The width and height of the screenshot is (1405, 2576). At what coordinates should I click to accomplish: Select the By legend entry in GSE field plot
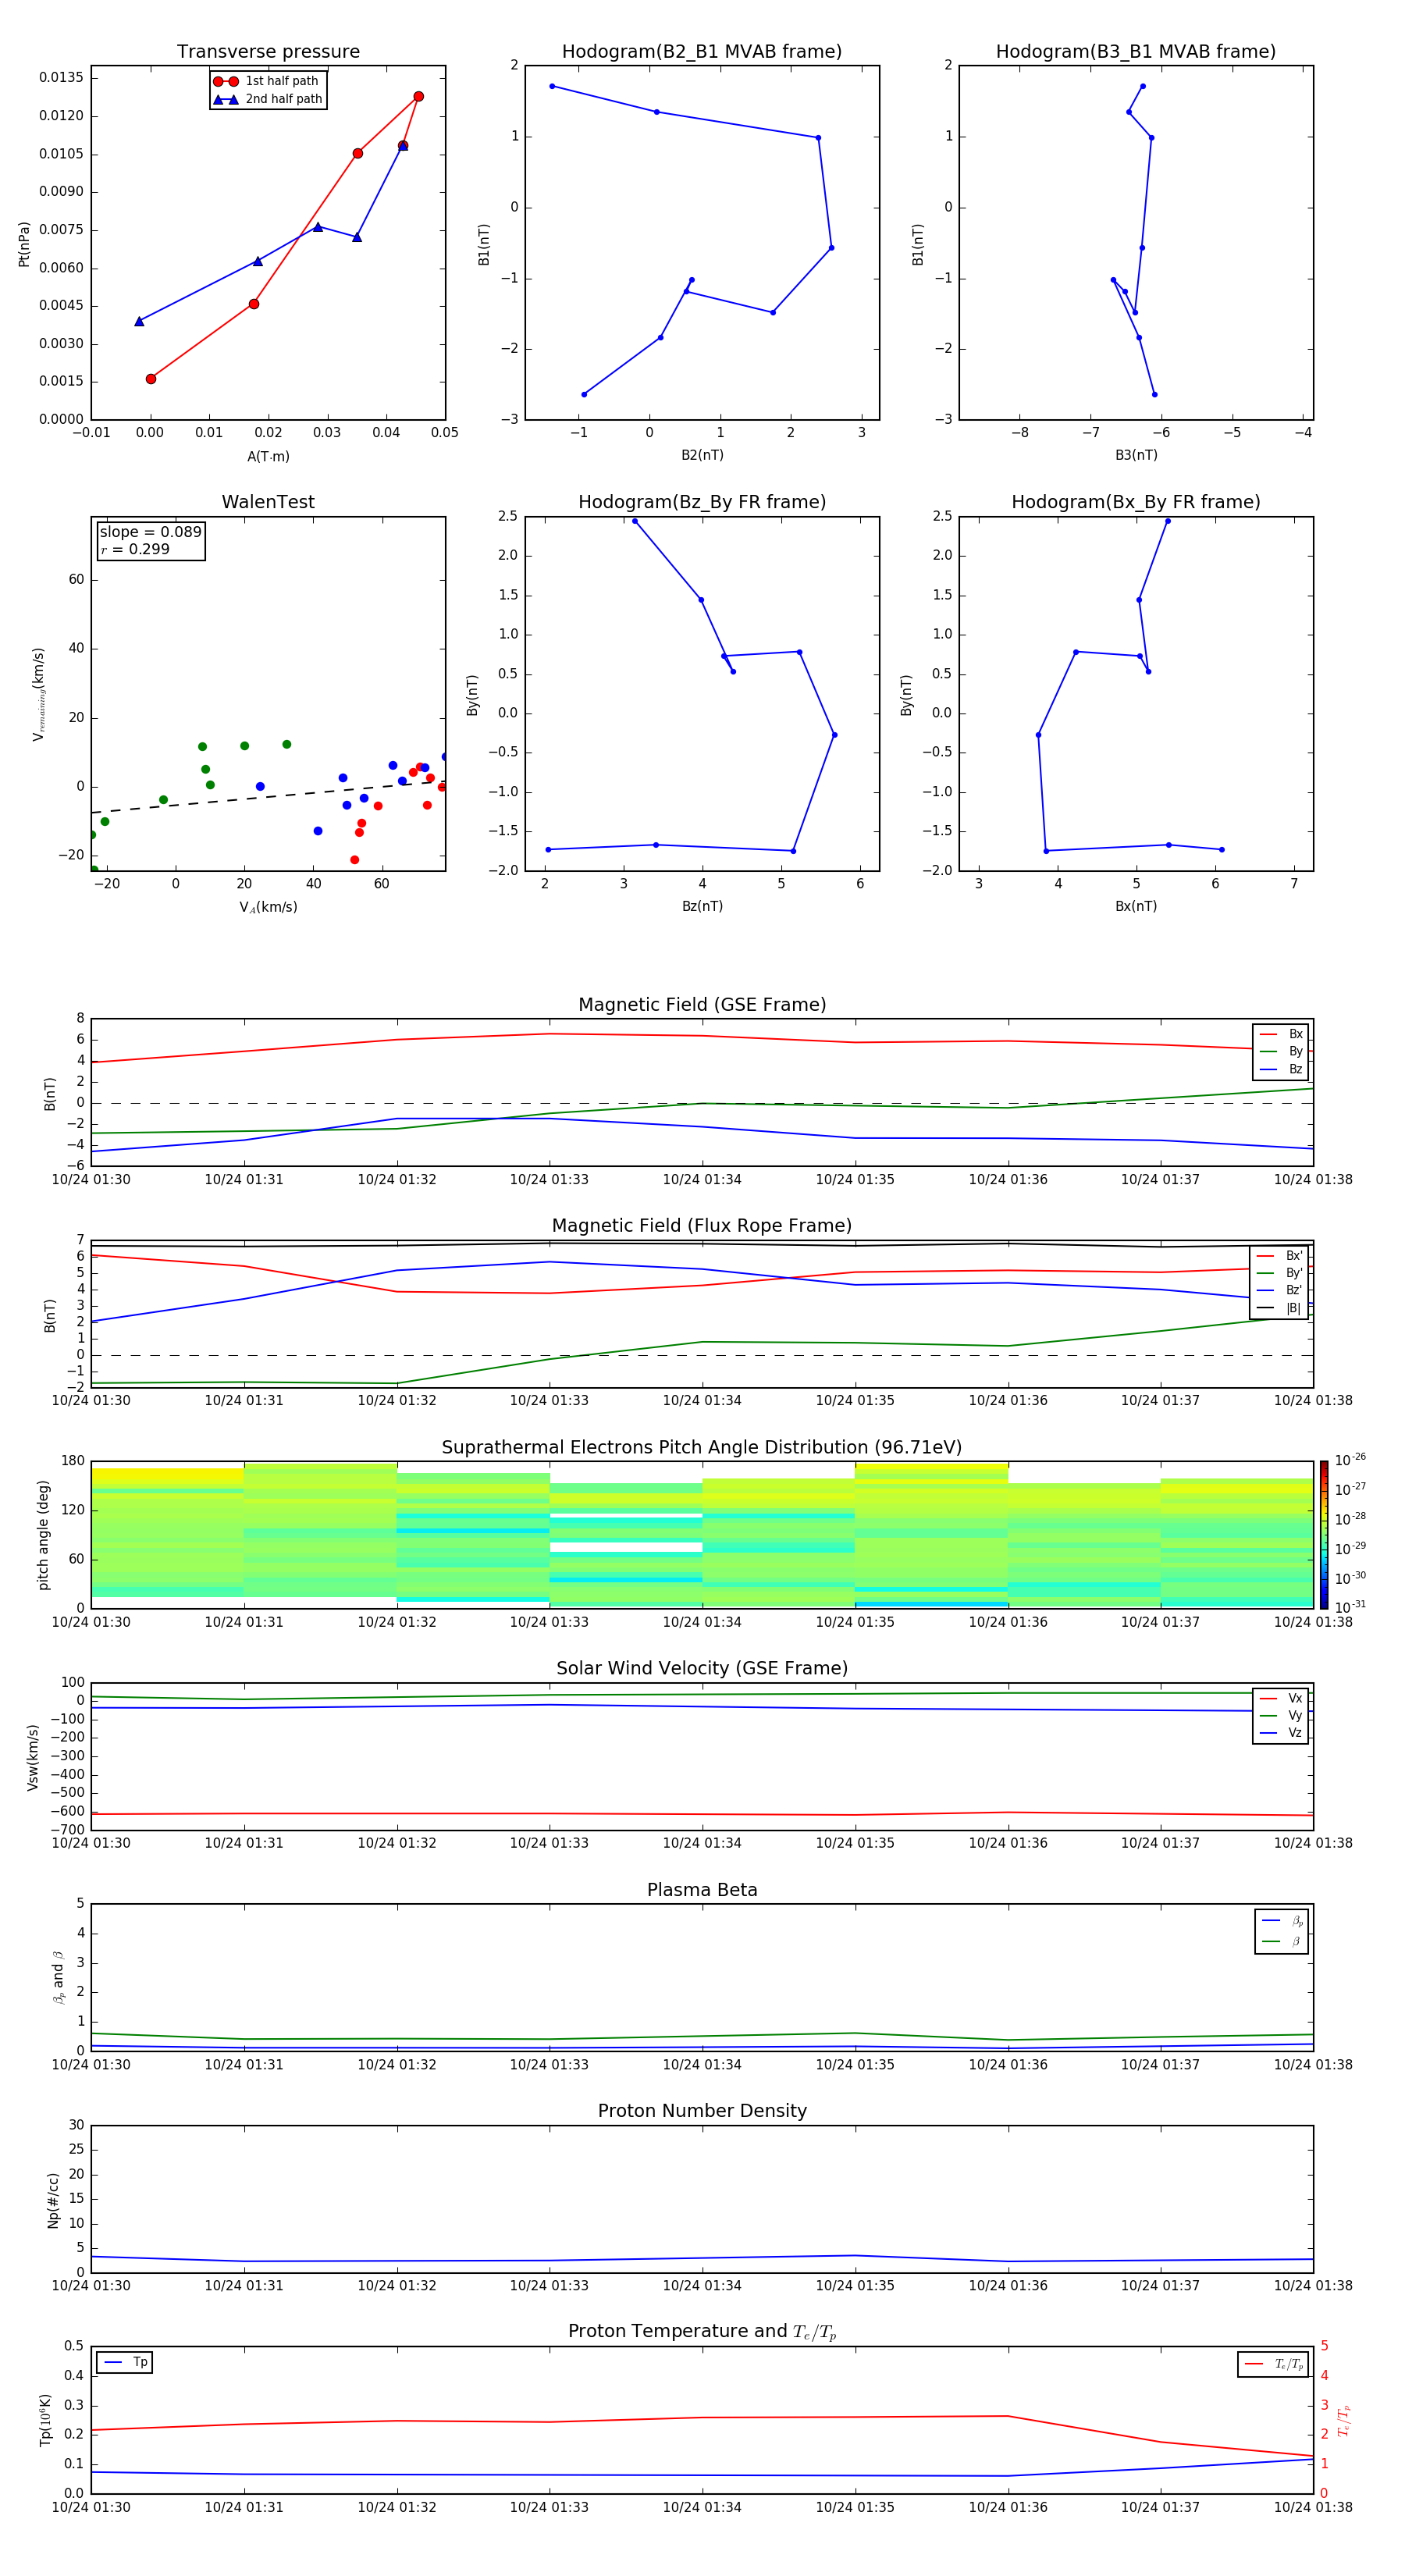(1281, 1051)
